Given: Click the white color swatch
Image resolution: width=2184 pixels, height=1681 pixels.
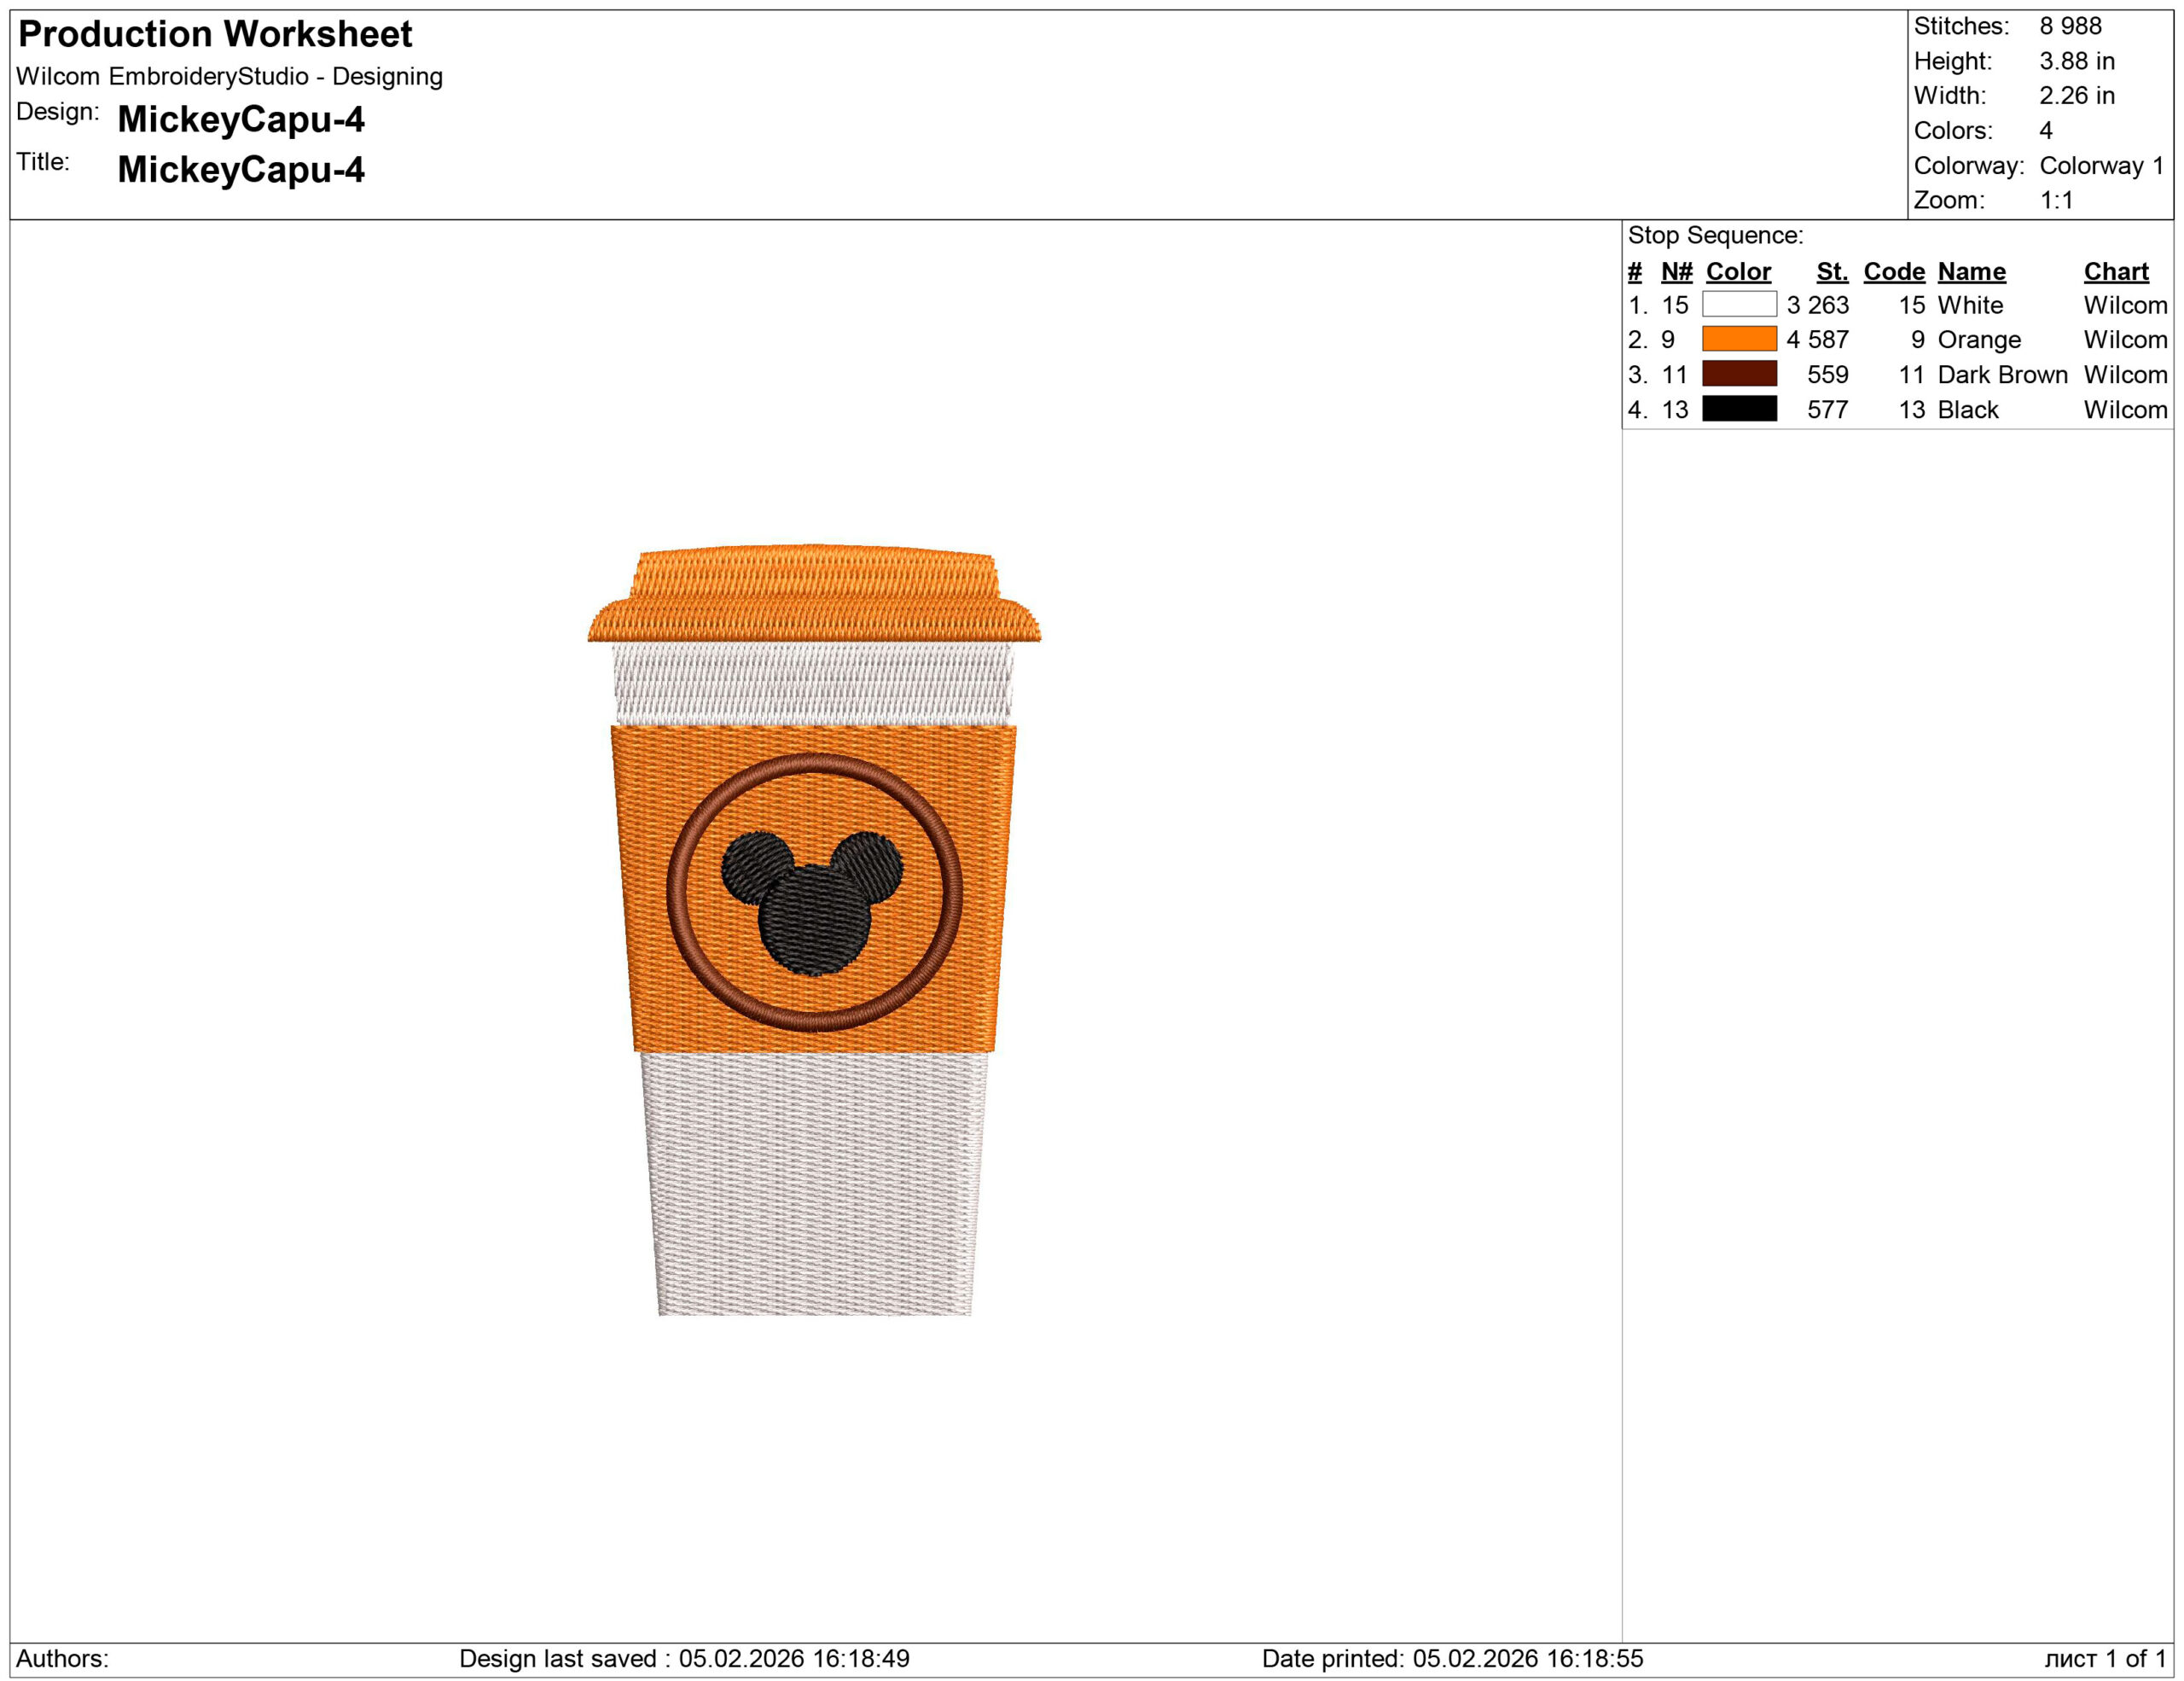Looking at the screenshot, I should click(x=1739, y=304).
